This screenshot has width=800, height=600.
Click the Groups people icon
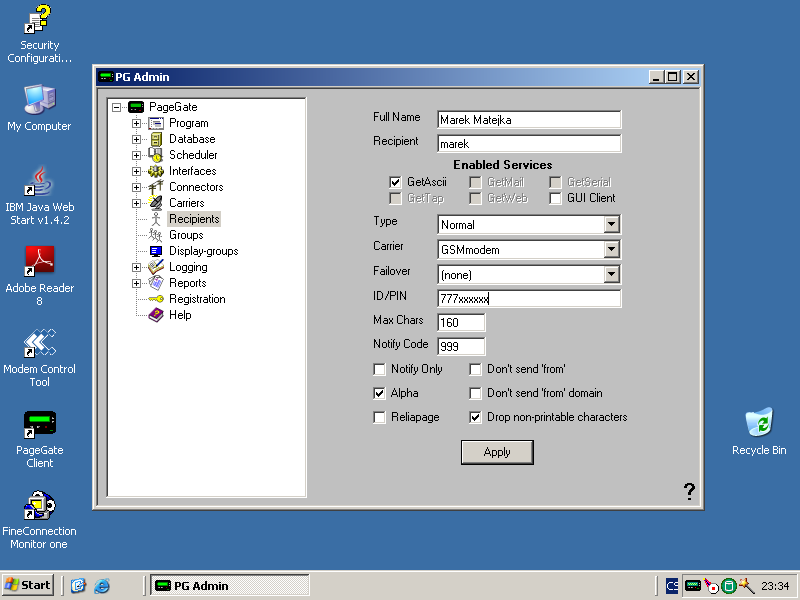click(156, 235)
